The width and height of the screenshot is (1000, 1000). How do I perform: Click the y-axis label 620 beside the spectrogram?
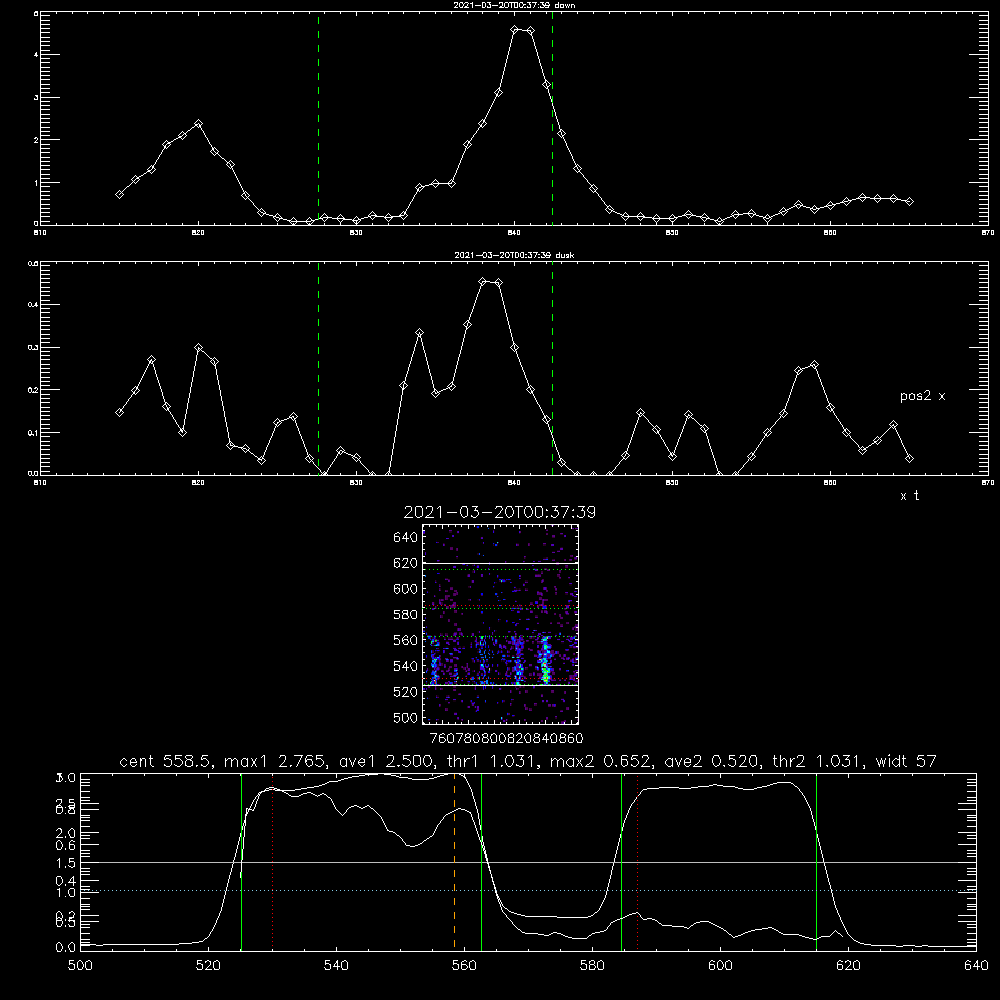(x=406, y=563)
